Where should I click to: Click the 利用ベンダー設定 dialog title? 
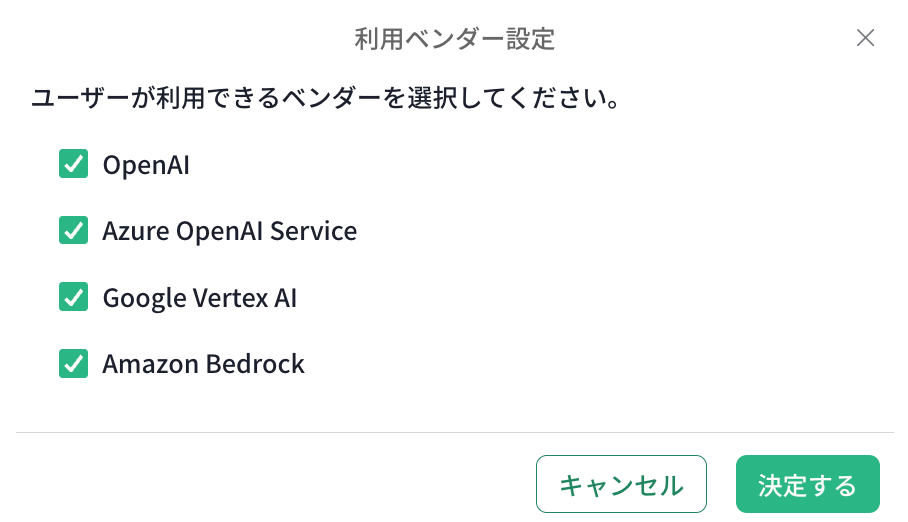[454, 40]
